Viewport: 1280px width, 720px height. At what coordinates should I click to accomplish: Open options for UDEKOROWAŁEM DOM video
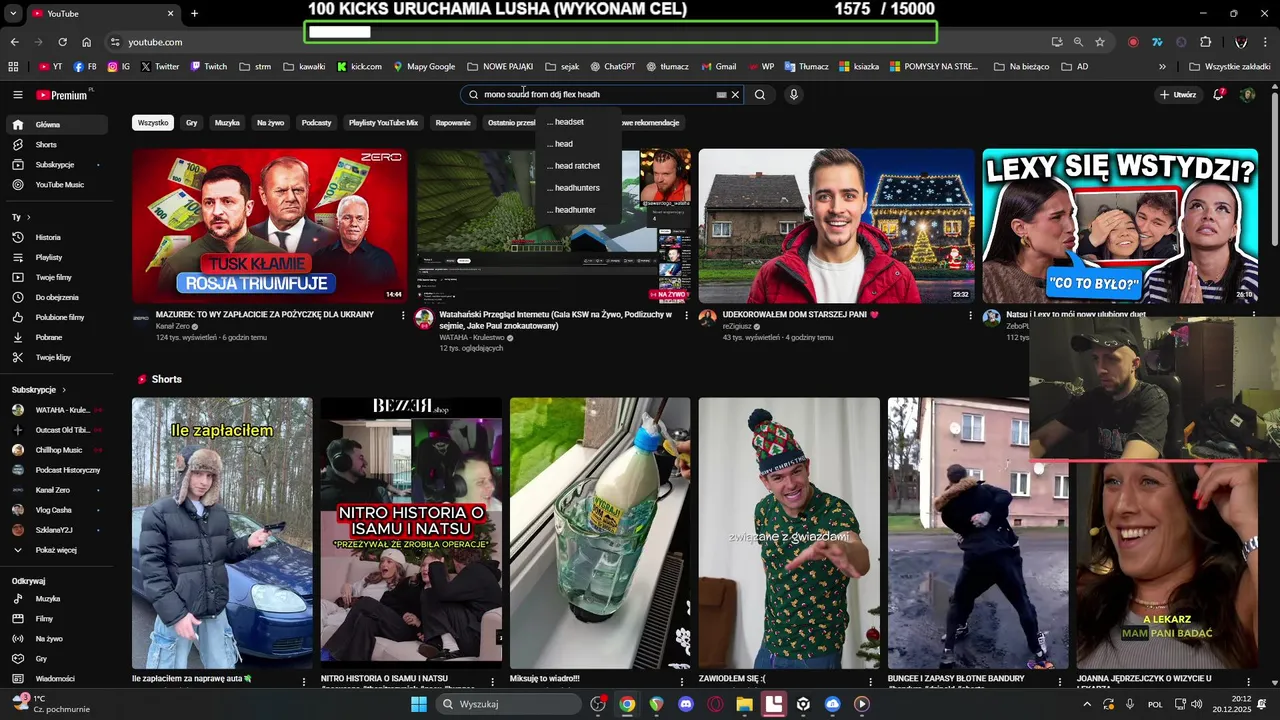tap(970, 315)
